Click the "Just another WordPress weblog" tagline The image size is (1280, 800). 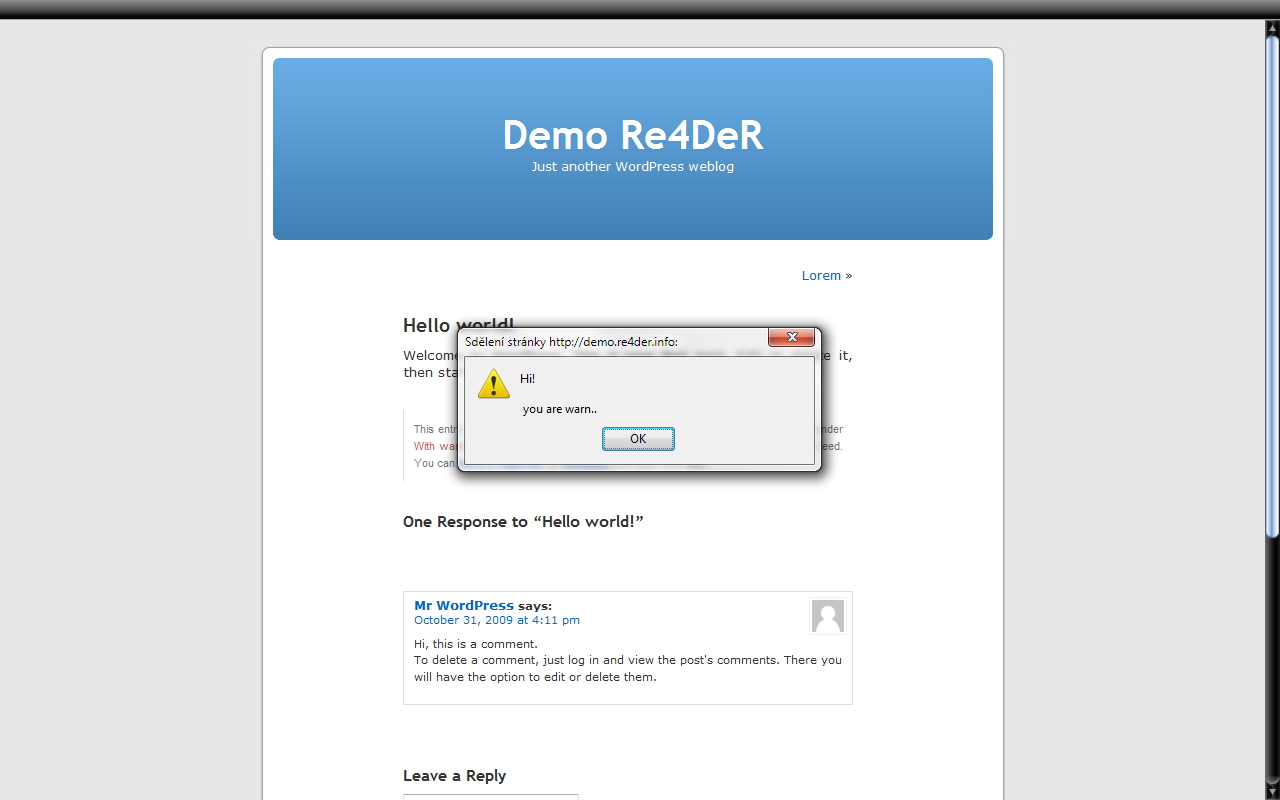[x=633, y=167]
